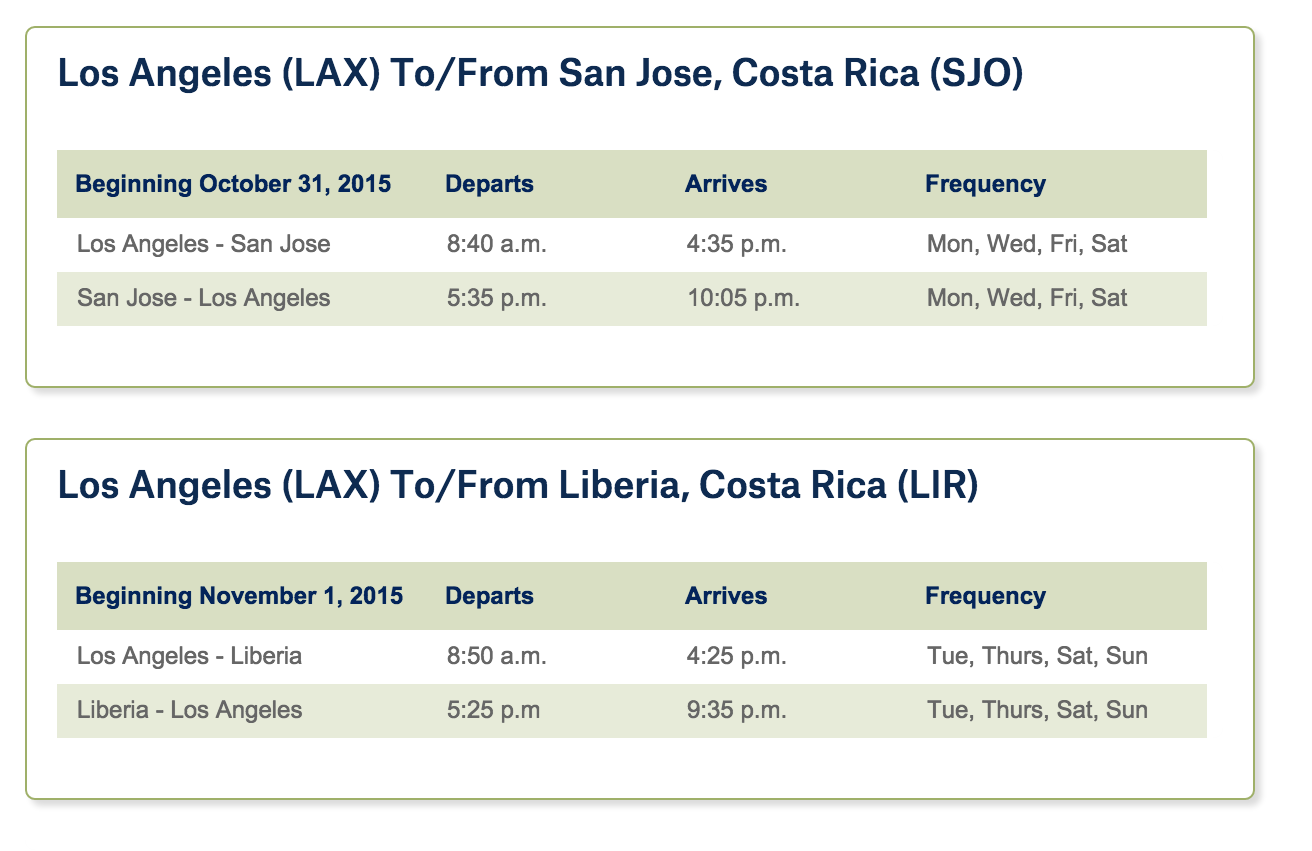Click Frequency column header in San Jose table
The height and width of the screenshot is (851, 1312).
click(x=985, y=185)
